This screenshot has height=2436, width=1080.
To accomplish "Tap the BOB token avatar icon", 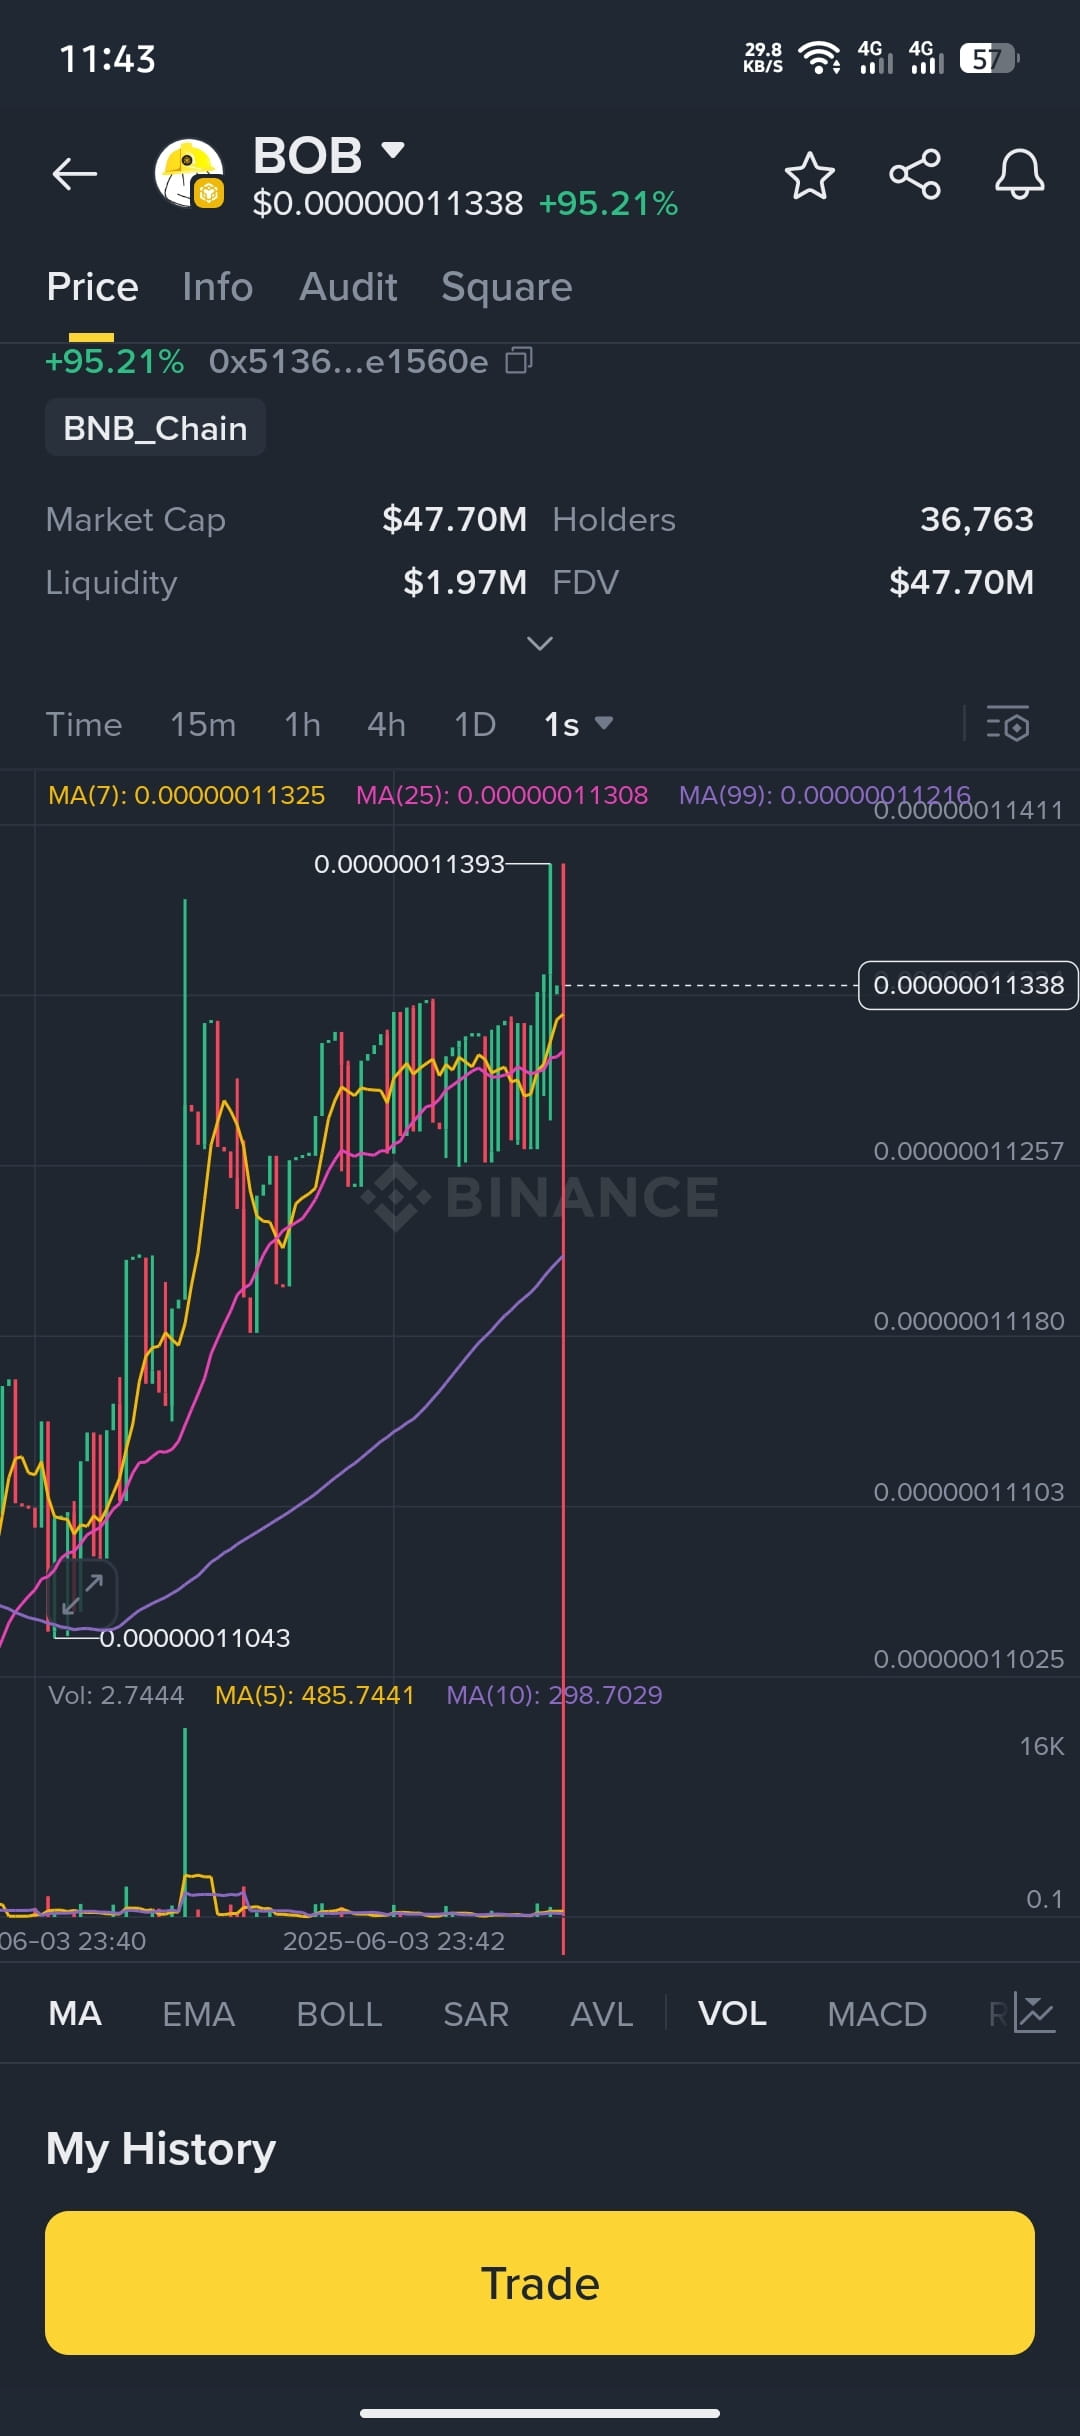I will click(189, 174).
